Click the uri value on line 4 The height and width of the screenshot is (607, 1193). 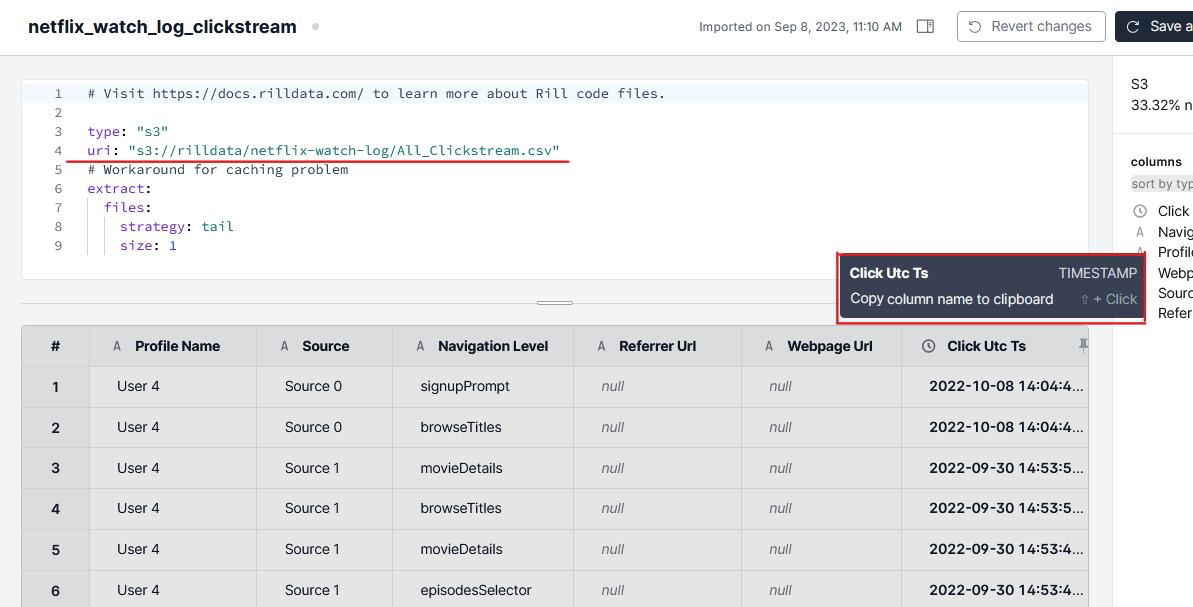click(x=344, y=151)
